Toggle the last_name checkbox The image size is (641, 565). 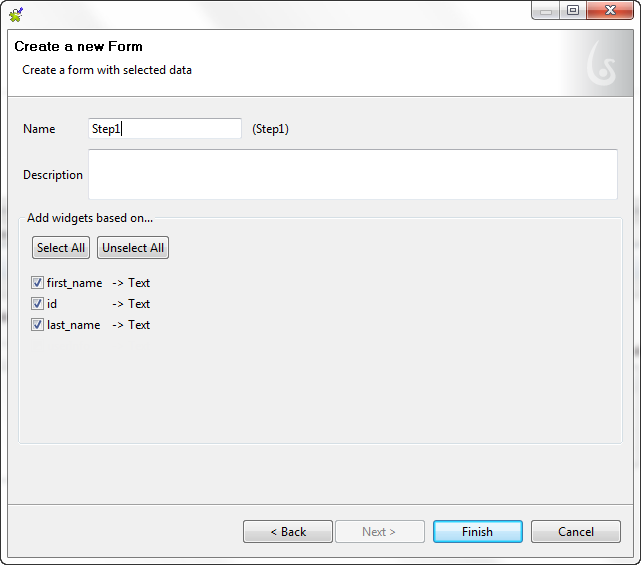(37, 325)
